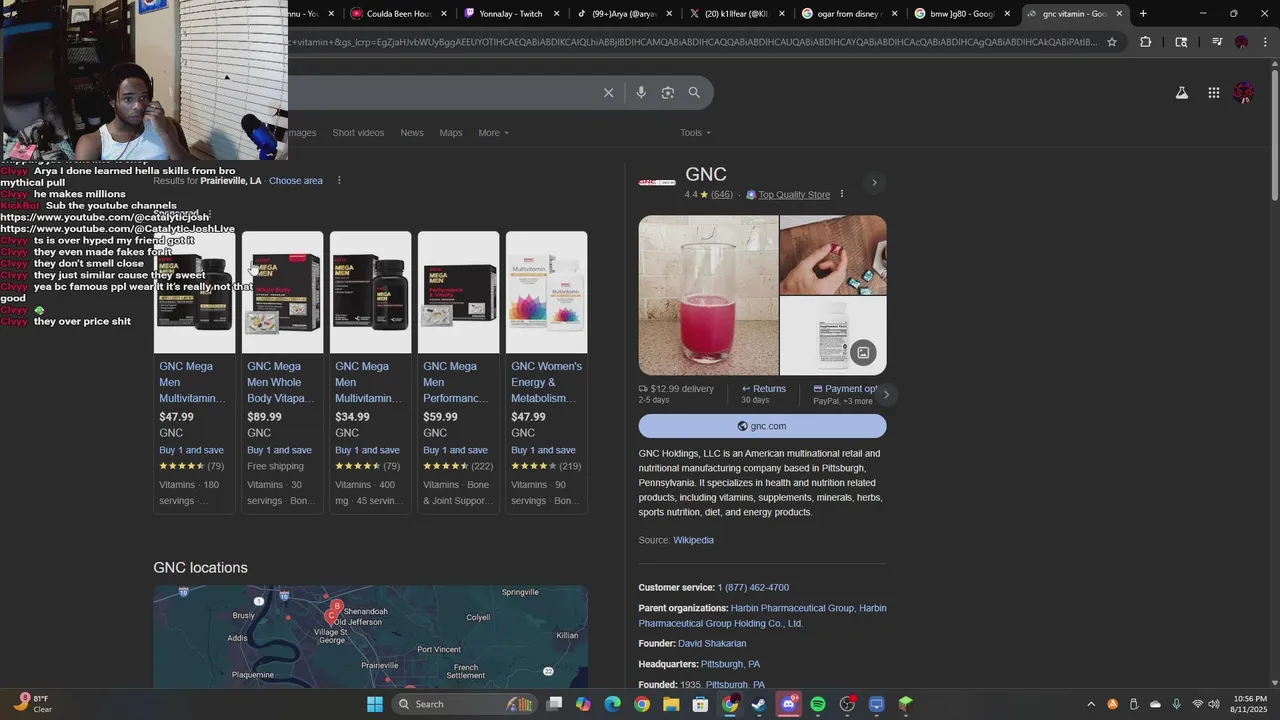Visit gnc.com button
The image size is (1280, 720).
(762, 426)
